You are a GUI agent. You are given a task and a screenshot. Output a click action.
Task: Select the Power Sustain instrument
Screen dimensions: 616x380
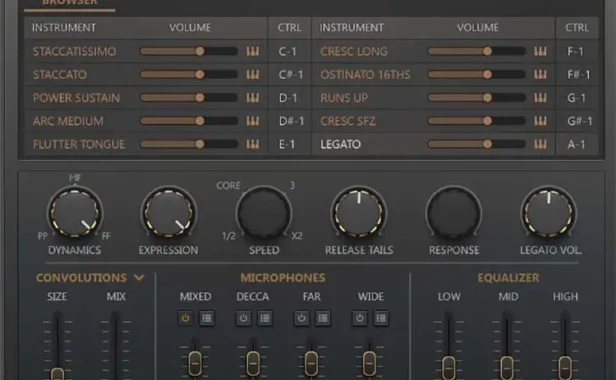(76, 98)
